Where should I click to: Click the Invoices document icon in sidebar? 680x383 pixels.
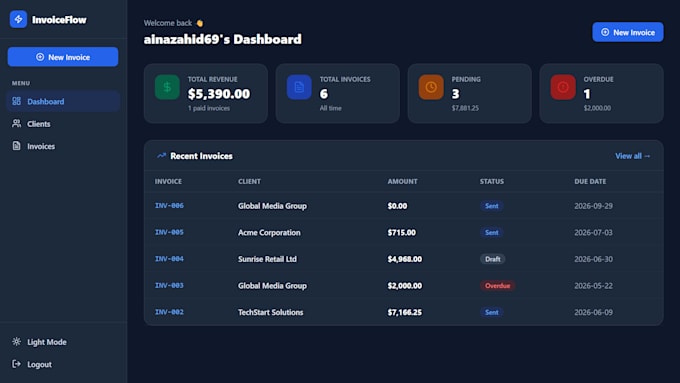click(x=16, y=146)
